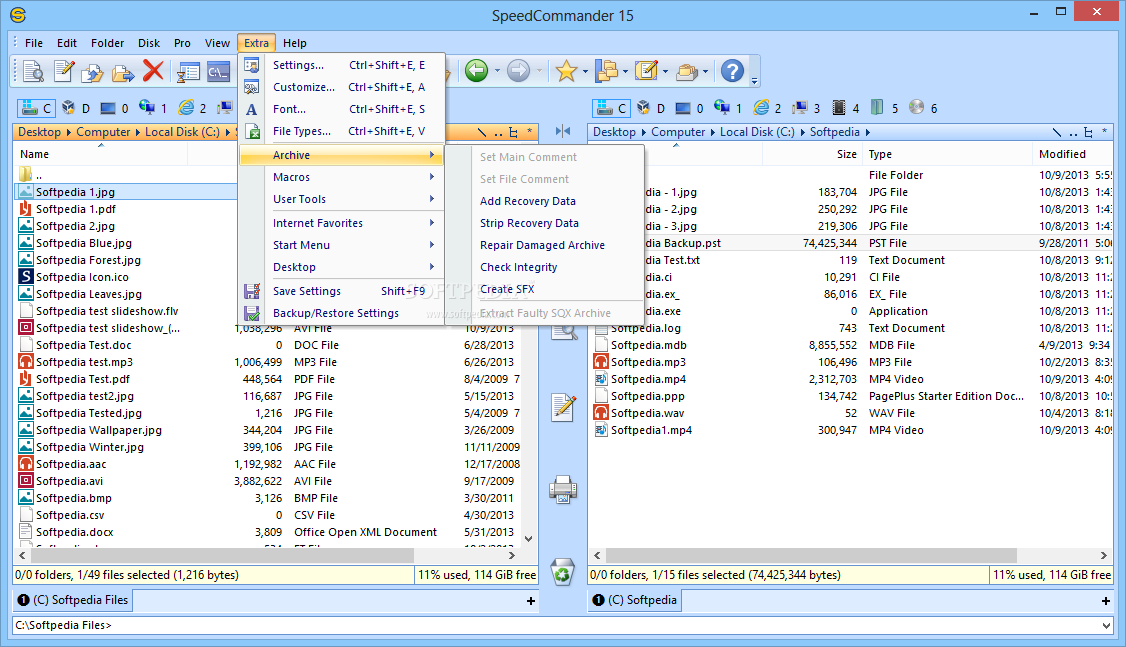Select drive C in left panel drive bar
Viewport: 1126px width, 647px height.
[36, 108]
